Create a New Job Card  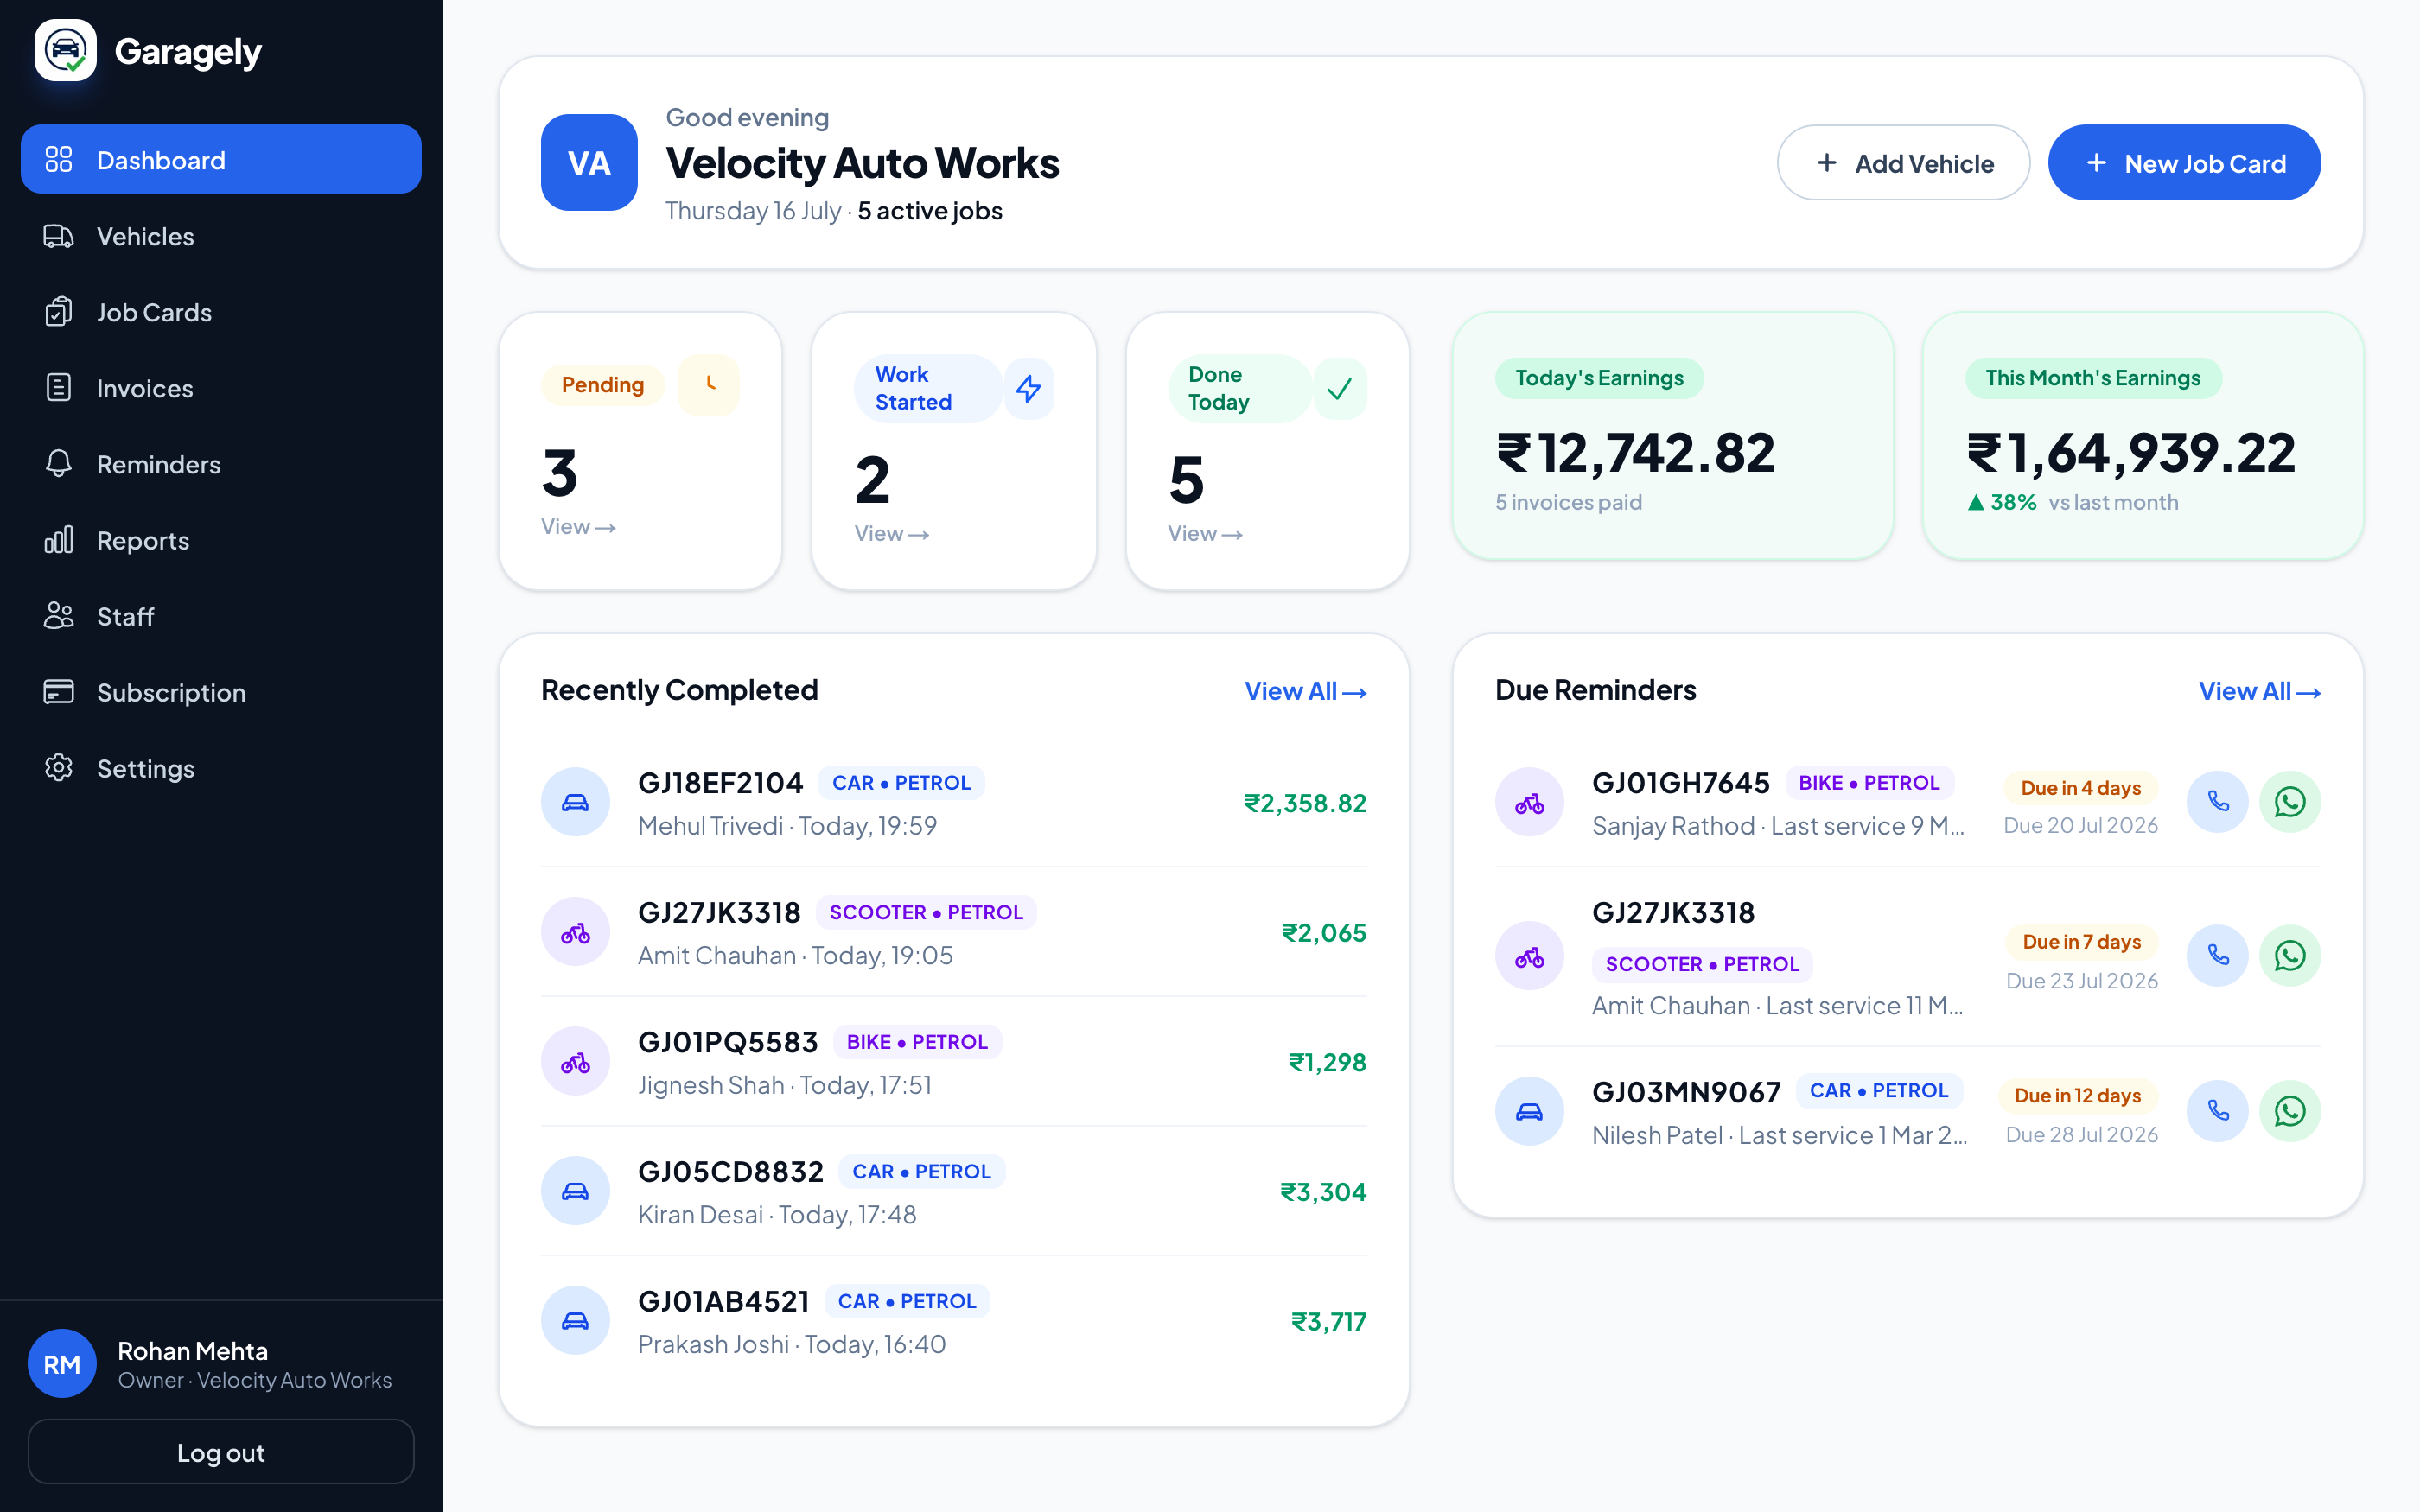coord(2184,163)
